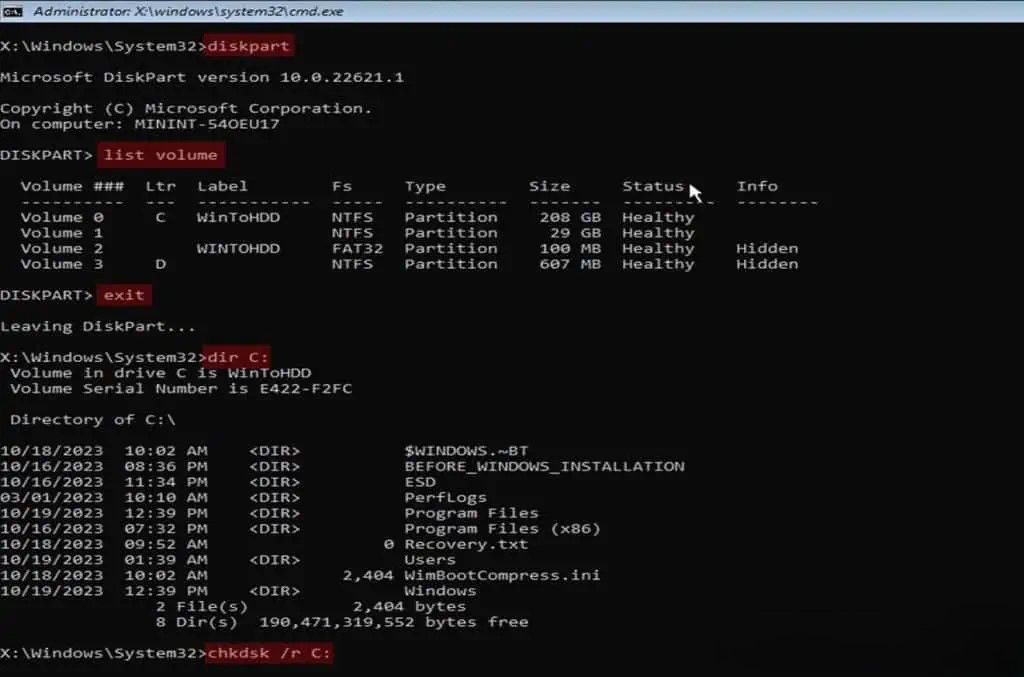Click the Users directory entry
This screenshot has height=677, width=1024.
[430, 559]
